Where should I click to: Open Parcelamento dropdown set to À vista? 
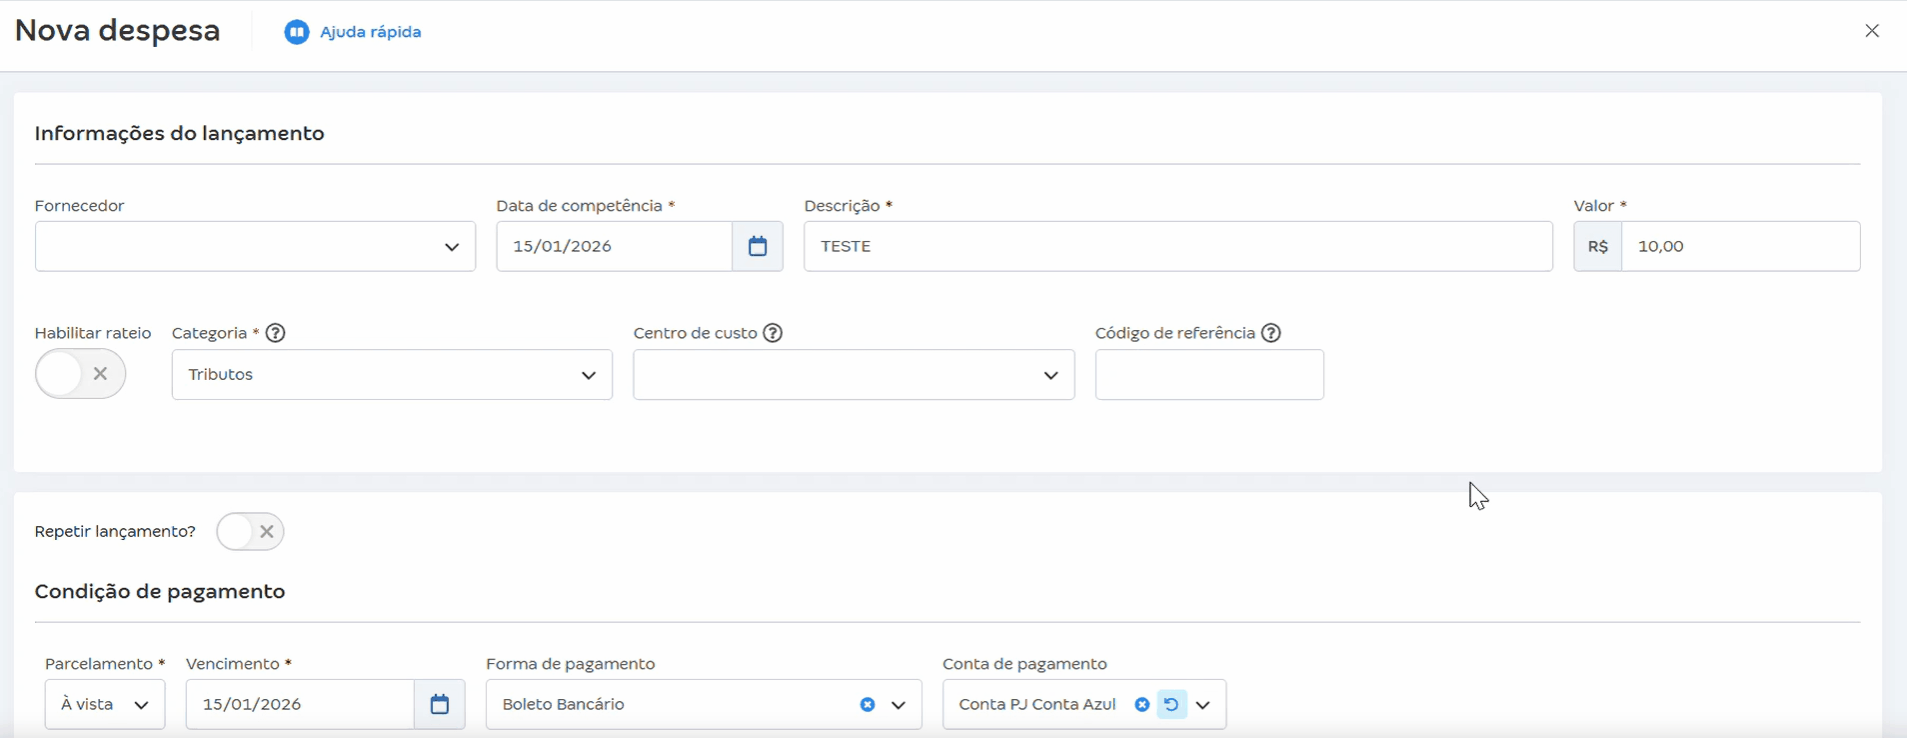pyautogui.click(x=142, y=705)
